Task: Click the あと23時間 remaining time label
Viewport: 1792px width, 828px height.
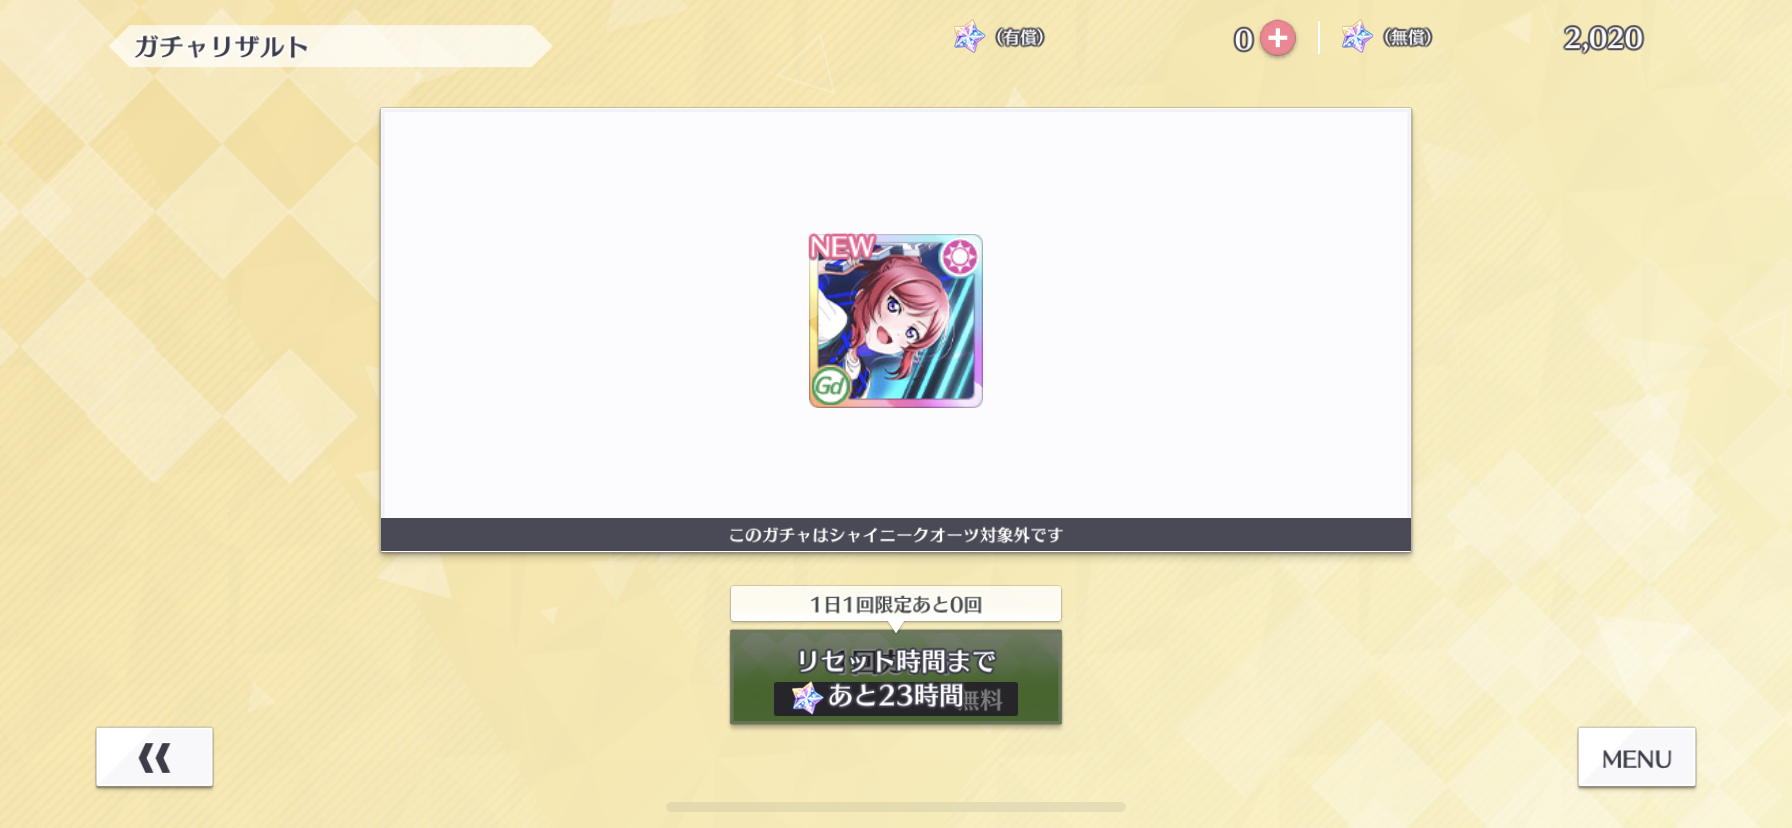Action: (x=896, y=696)
